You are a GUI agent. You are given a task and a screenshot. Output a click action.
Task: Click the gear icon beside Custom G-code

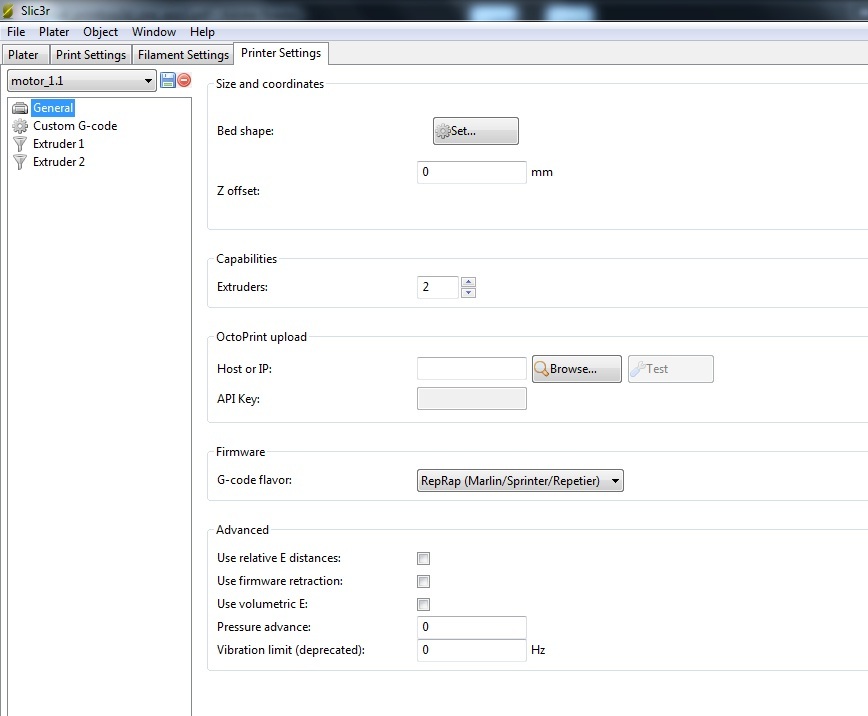pos(20,126)
